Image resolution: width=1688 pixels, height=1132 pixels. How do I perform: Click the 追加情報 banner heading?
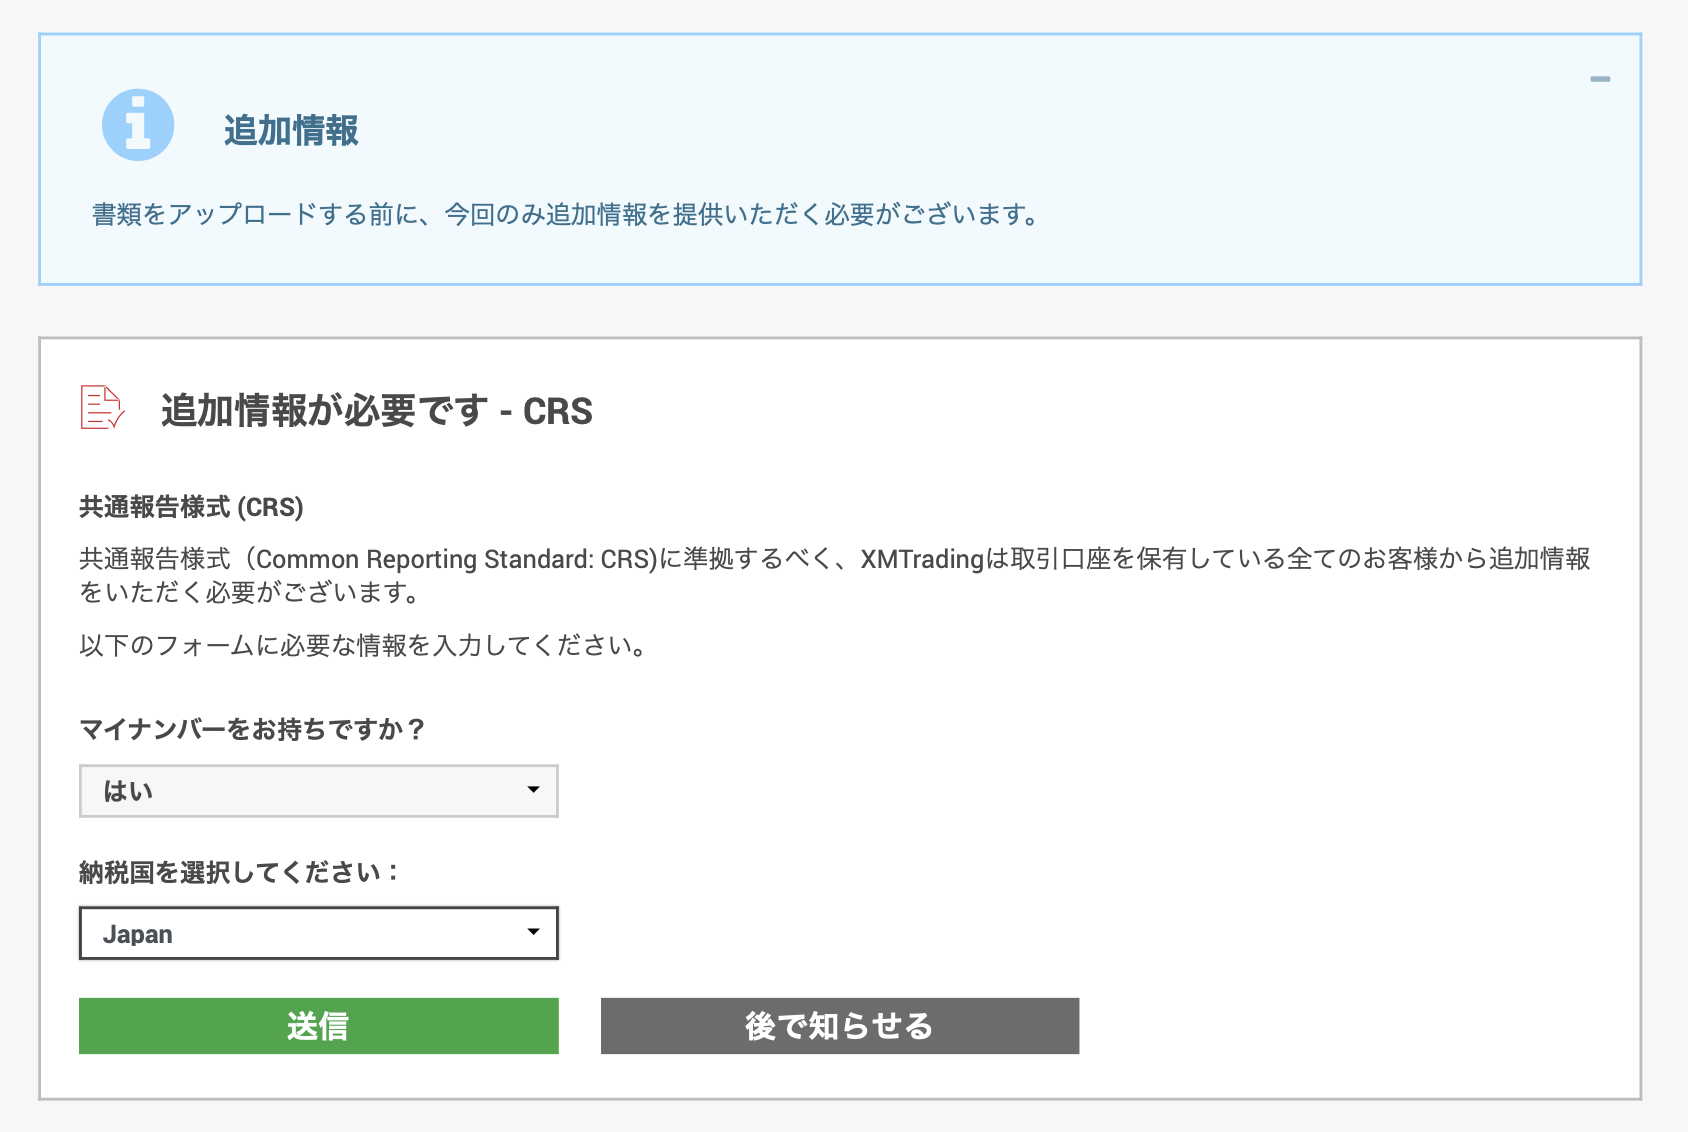coord(291,130)
